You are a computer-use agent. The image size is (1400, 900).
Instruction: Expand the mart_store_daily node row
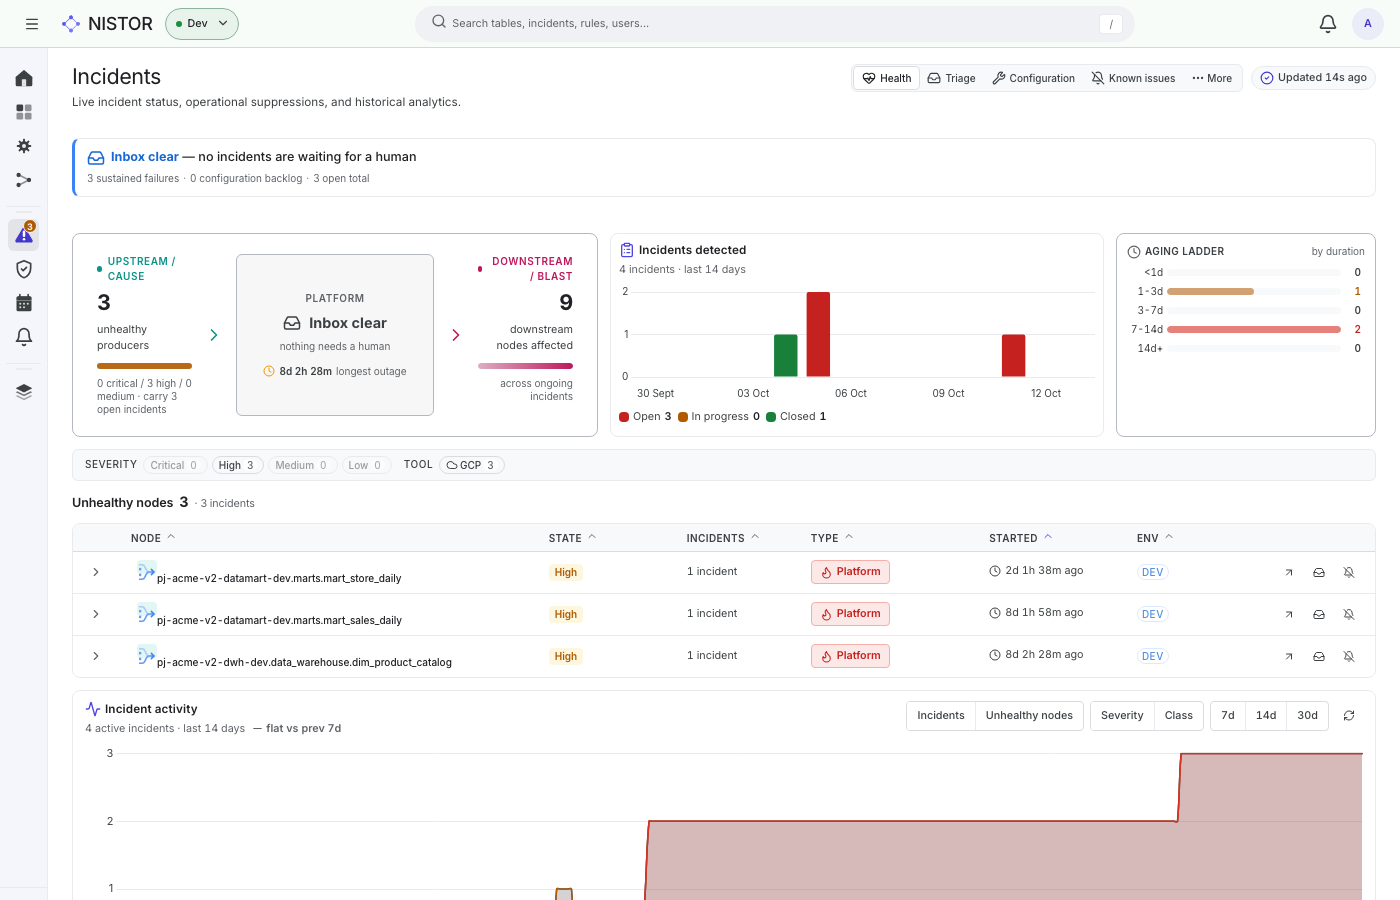click(96, 572)
